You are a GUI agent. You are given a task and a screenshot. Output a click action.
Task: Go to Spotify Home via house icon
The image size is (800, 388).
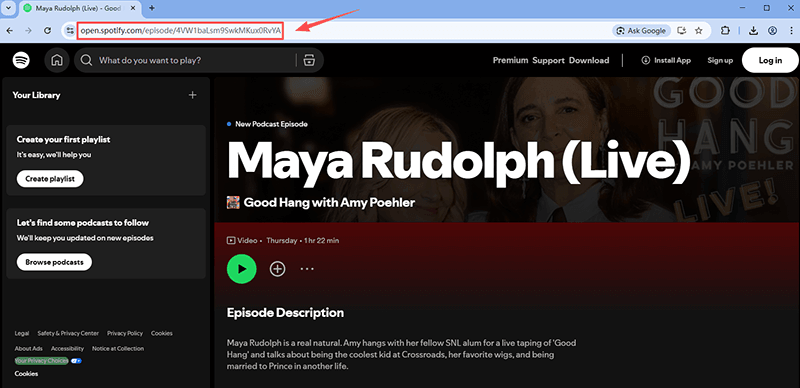click(57, 60)
